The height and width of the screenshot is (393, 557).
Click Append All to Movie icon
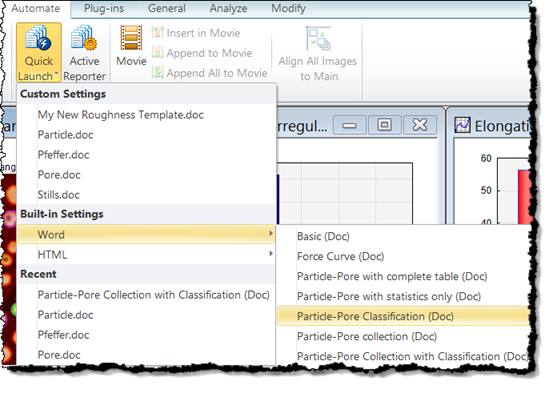pos(157,72)
